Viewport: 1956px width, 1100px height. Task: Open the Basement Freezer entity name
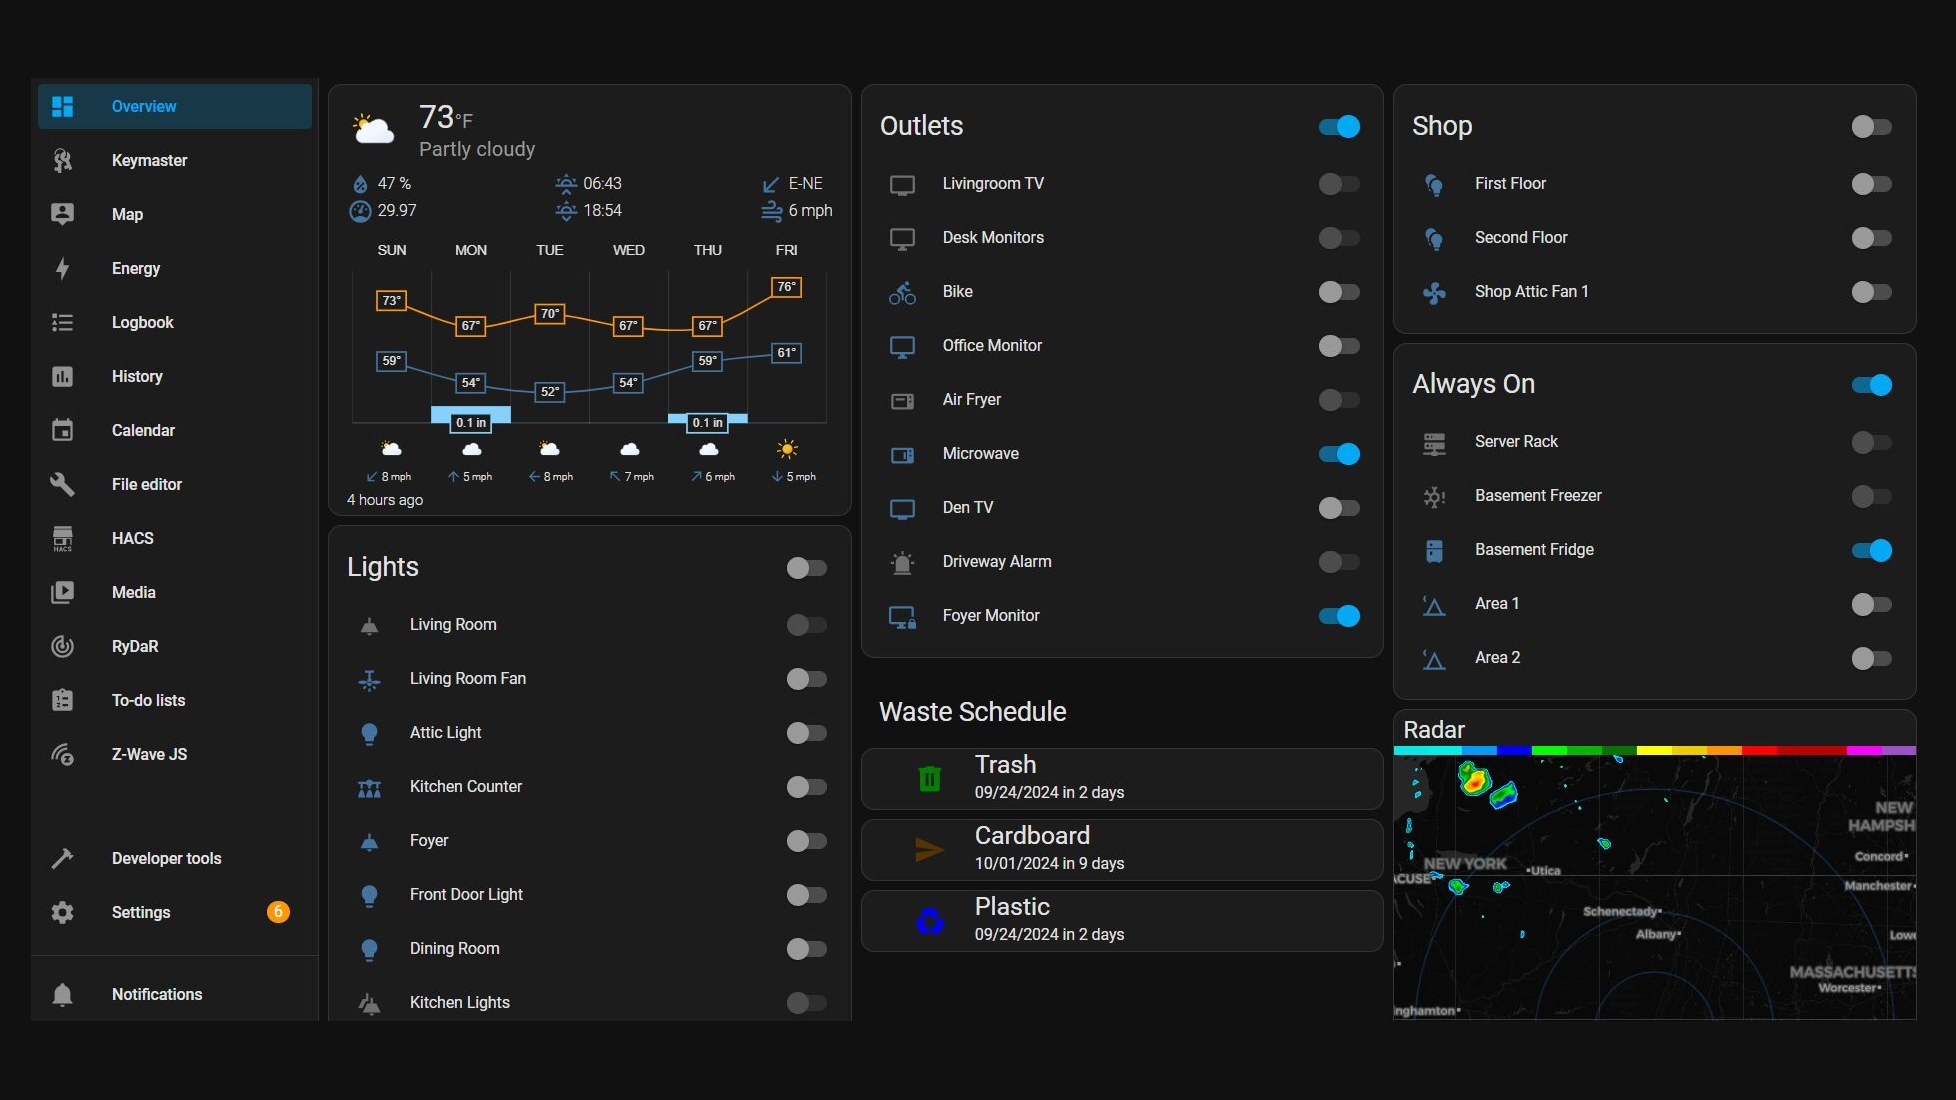[x=1538, y=496]
